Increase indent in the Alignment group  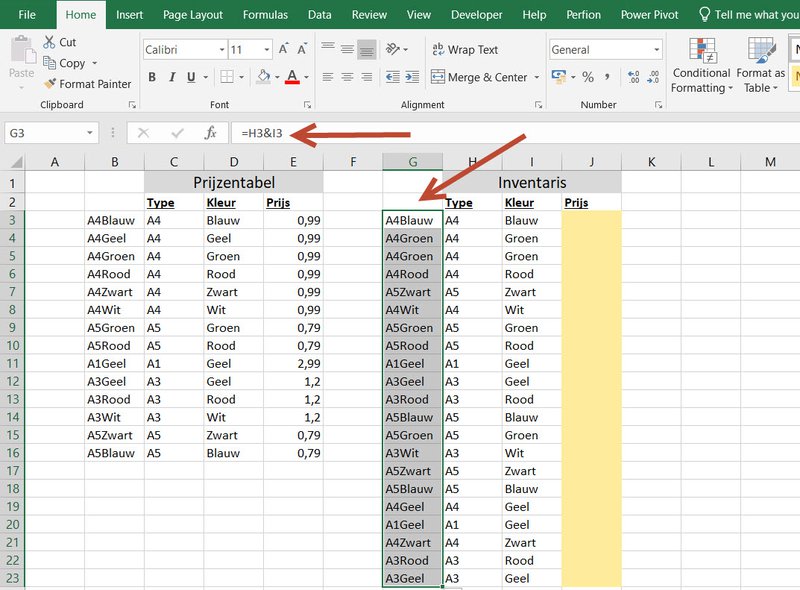click(x=412, y=77)
